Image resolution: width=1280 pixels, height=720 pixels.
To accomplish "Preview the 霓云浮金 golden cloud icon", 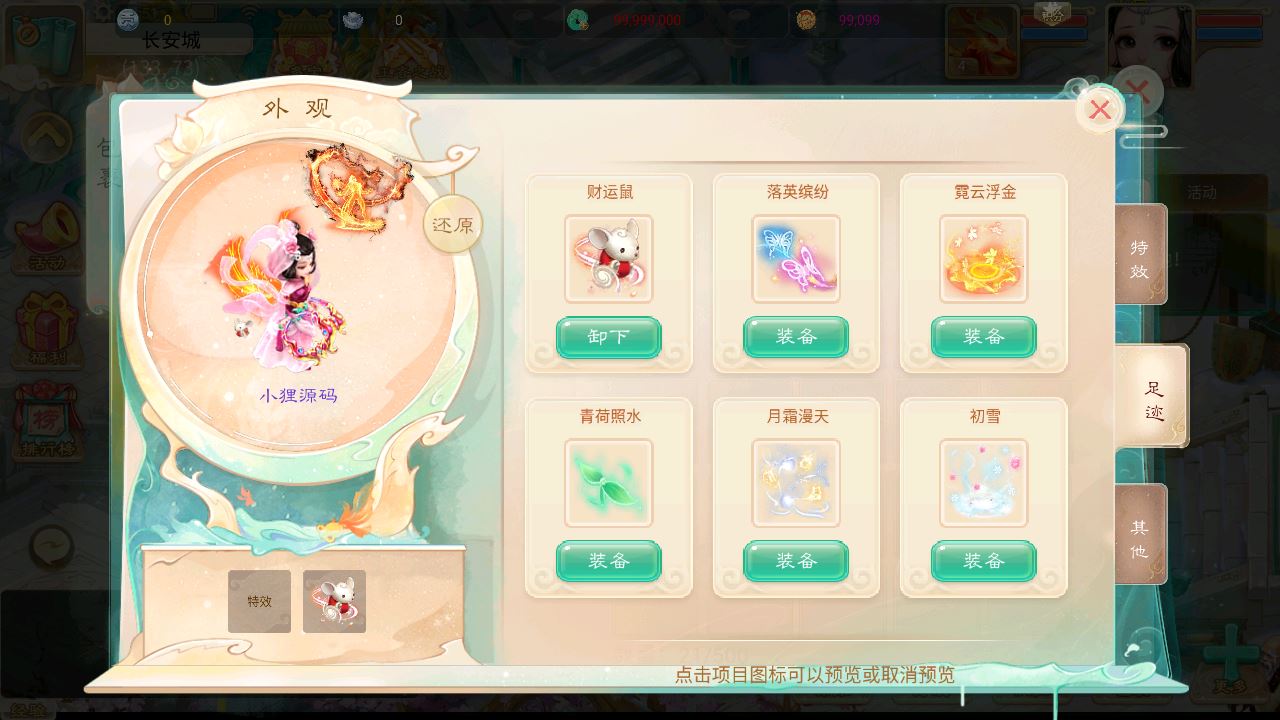I will (x=983, y=258).
